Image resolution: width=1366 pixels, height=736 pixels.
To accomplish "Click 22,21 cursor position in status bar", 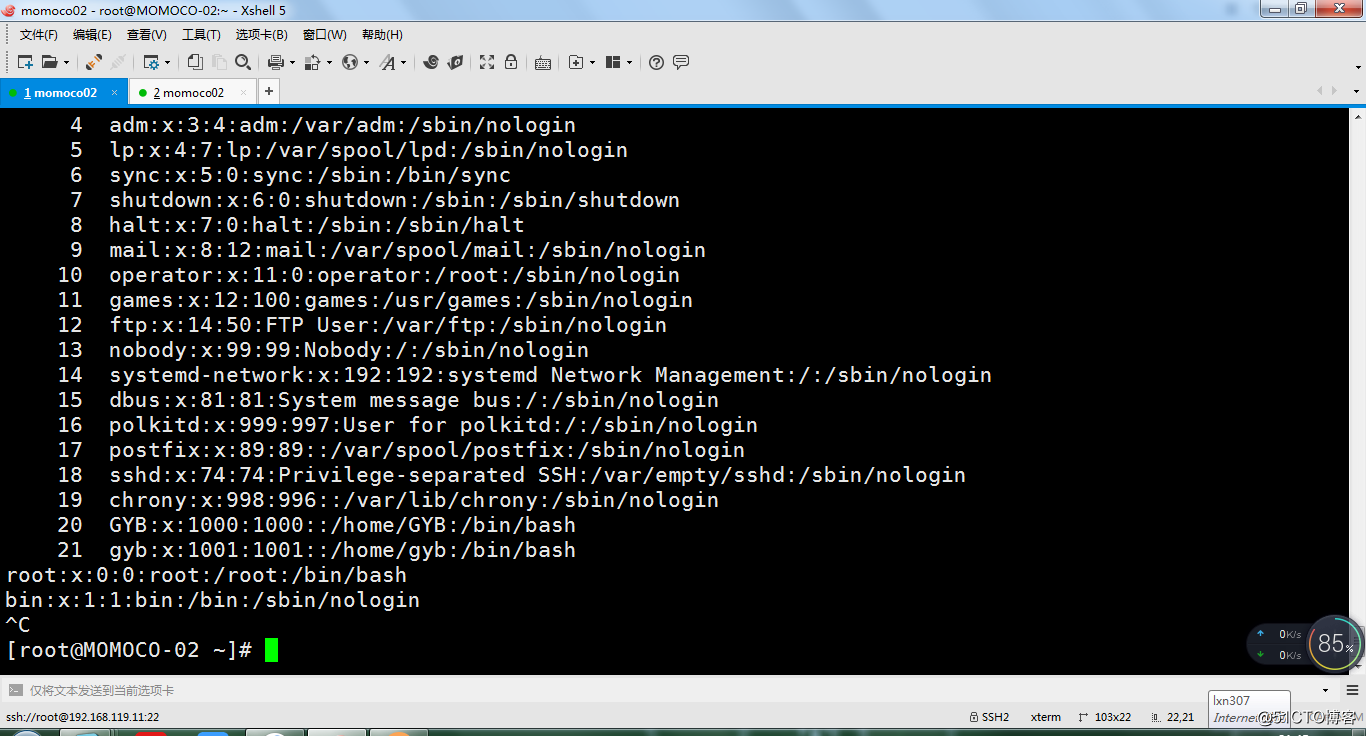I will [1173, 717].
